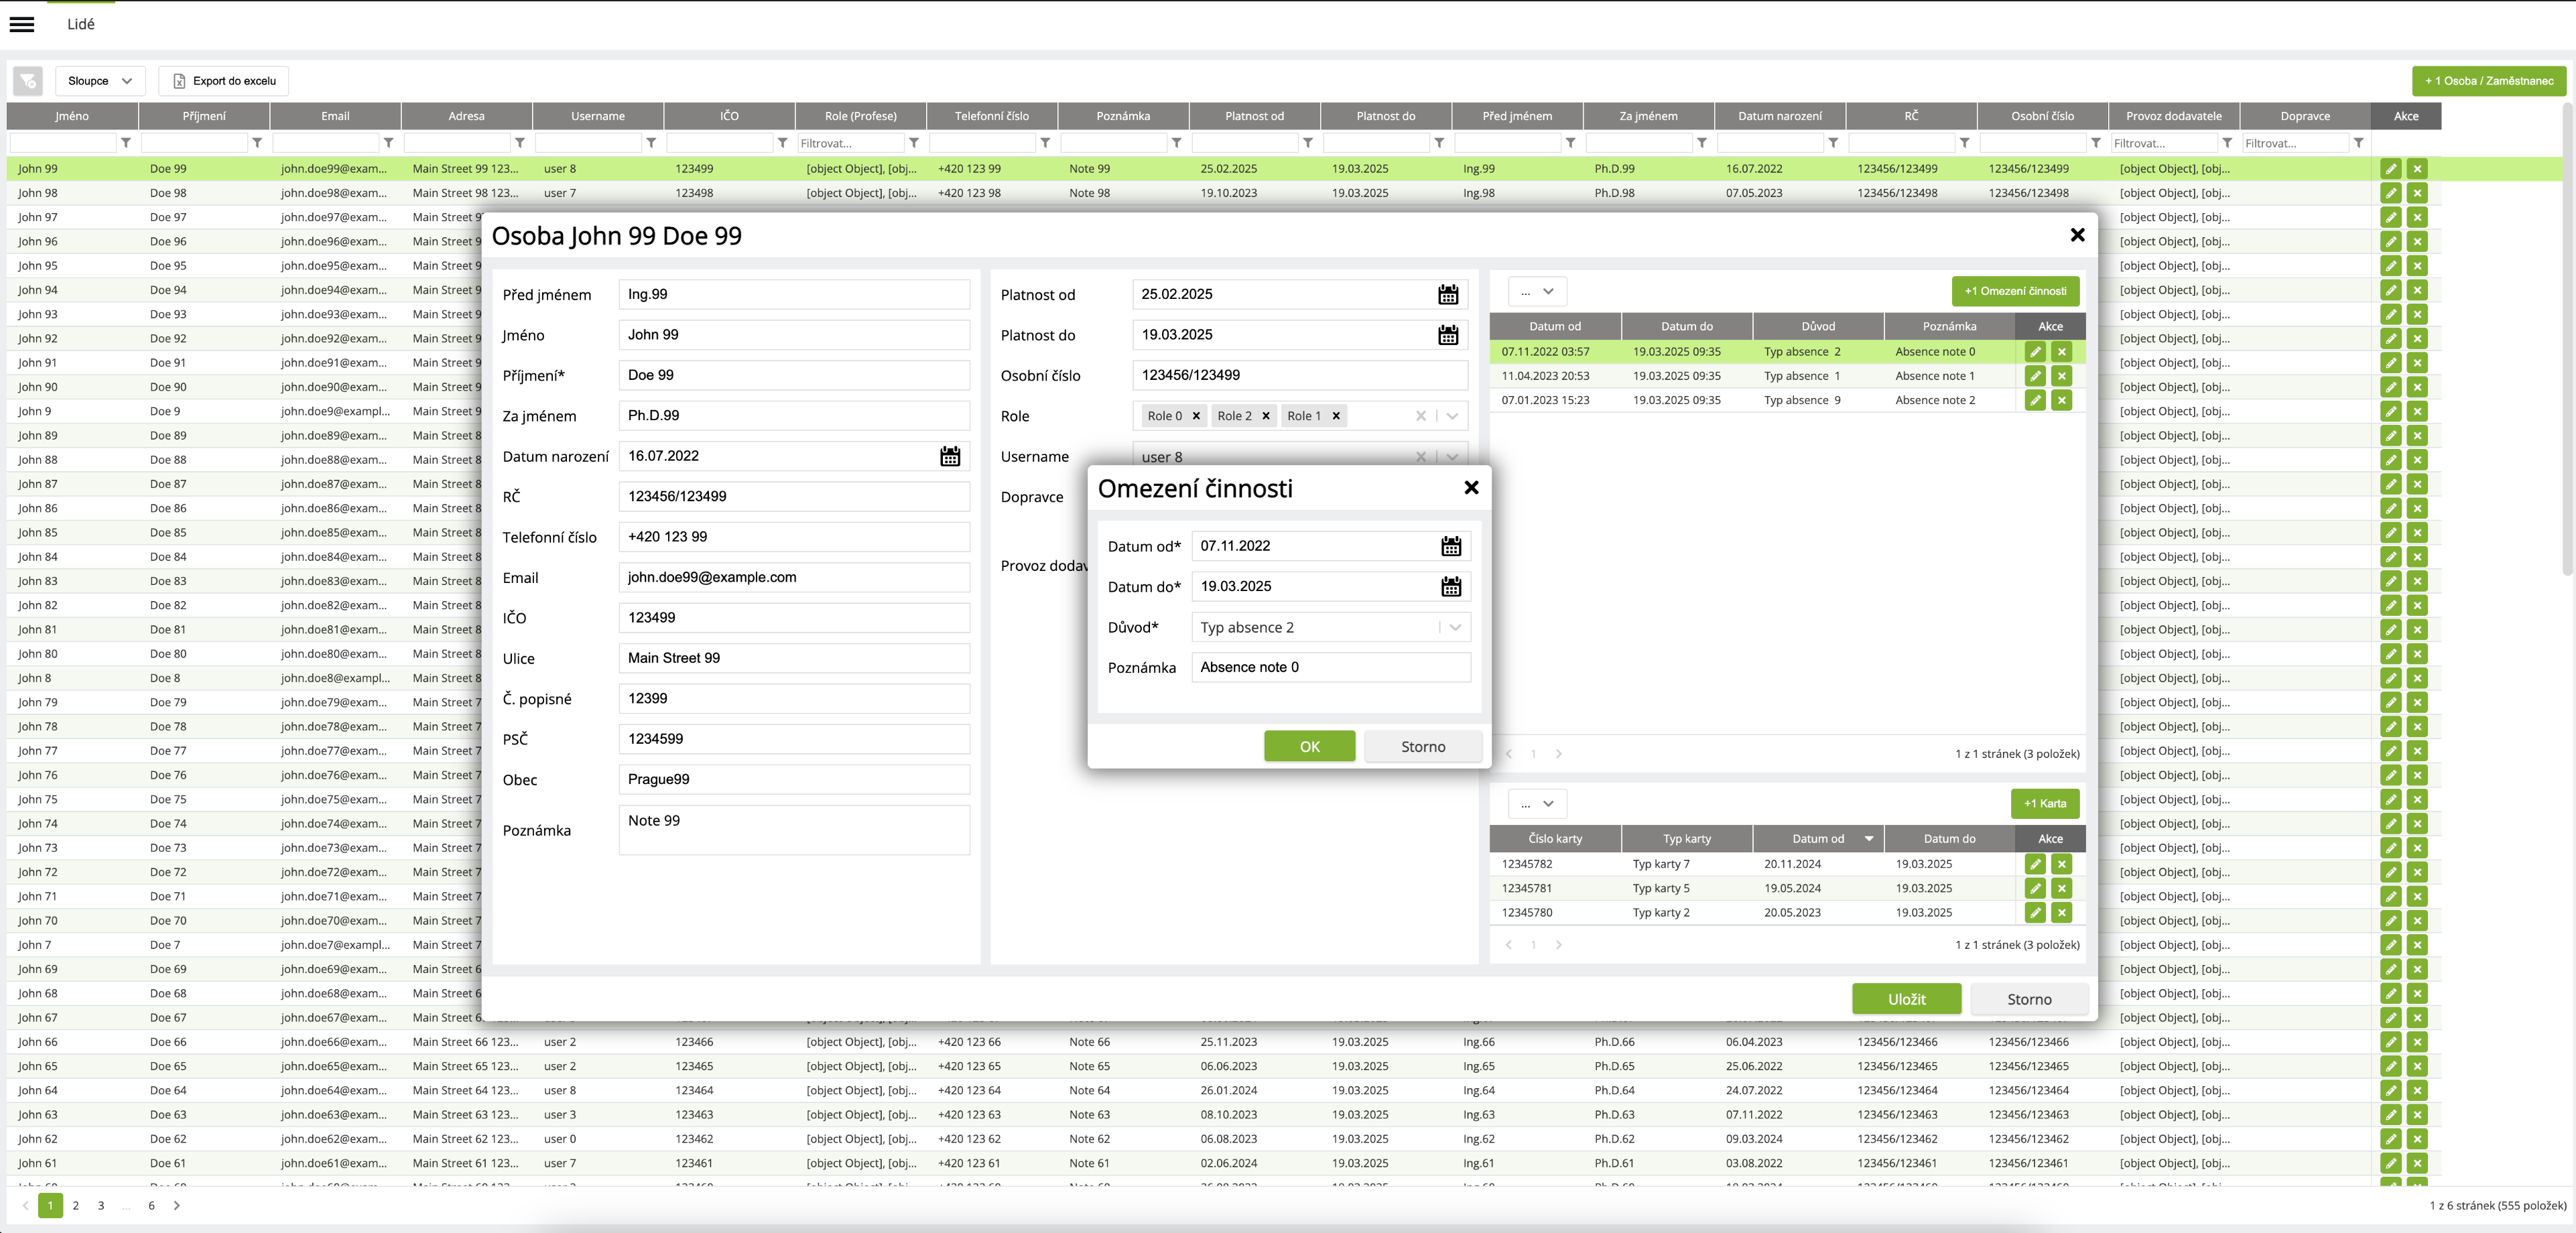Expand the Důvod dropdown
Image resolution: width=2576 pixels, height=1233 pixels.
coord(1455,627)
